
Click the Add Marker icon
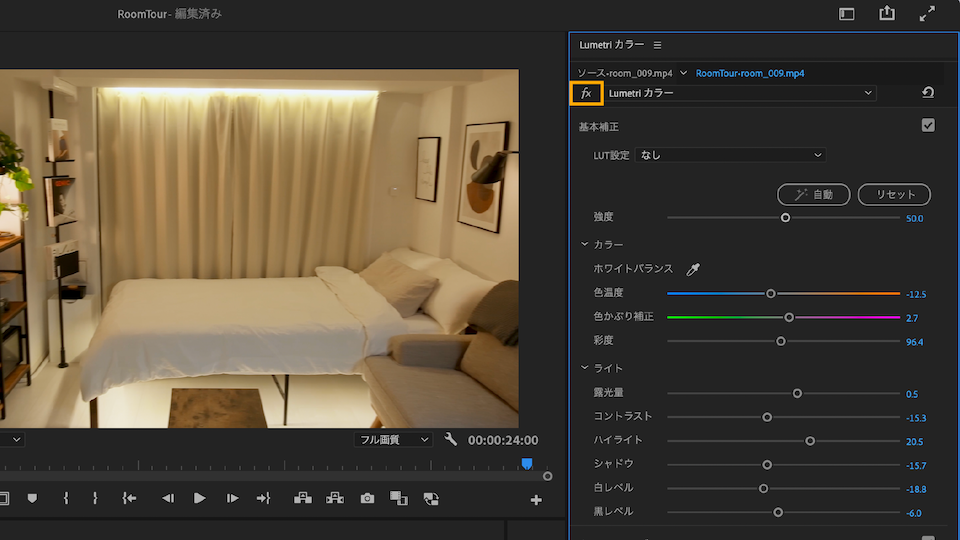[x=32, y=498]
